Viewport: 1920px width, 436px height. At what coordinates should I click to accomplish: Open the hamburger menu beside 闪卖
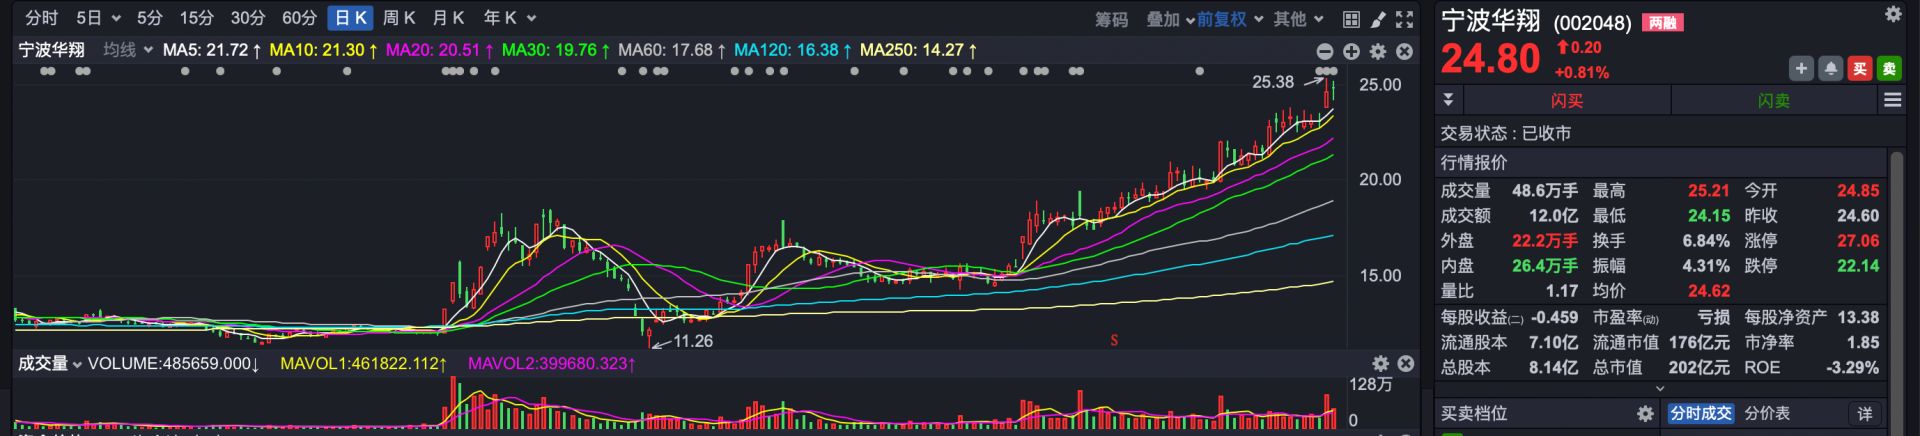coord(1892,100)
